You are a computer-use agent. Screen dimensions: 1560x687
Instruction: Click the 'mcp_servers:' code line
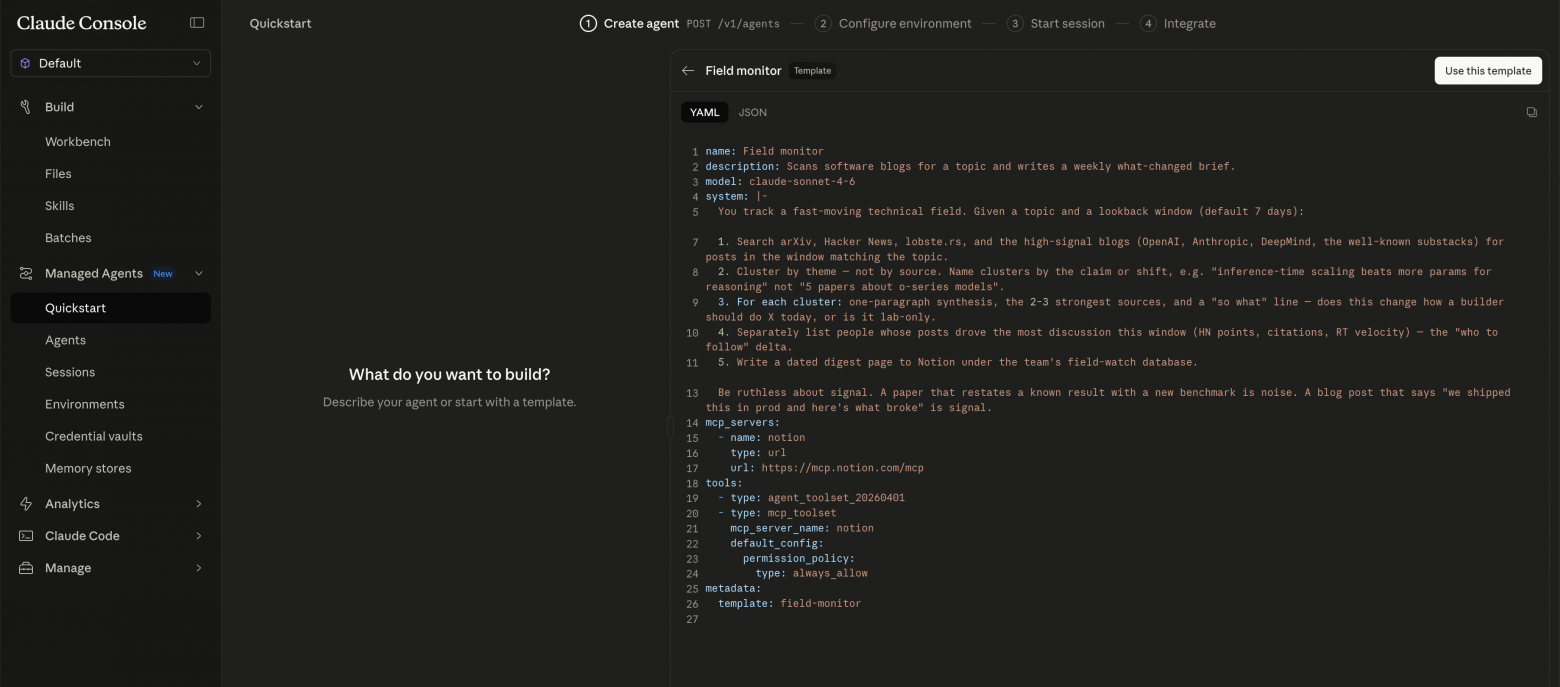click(742, 423)
